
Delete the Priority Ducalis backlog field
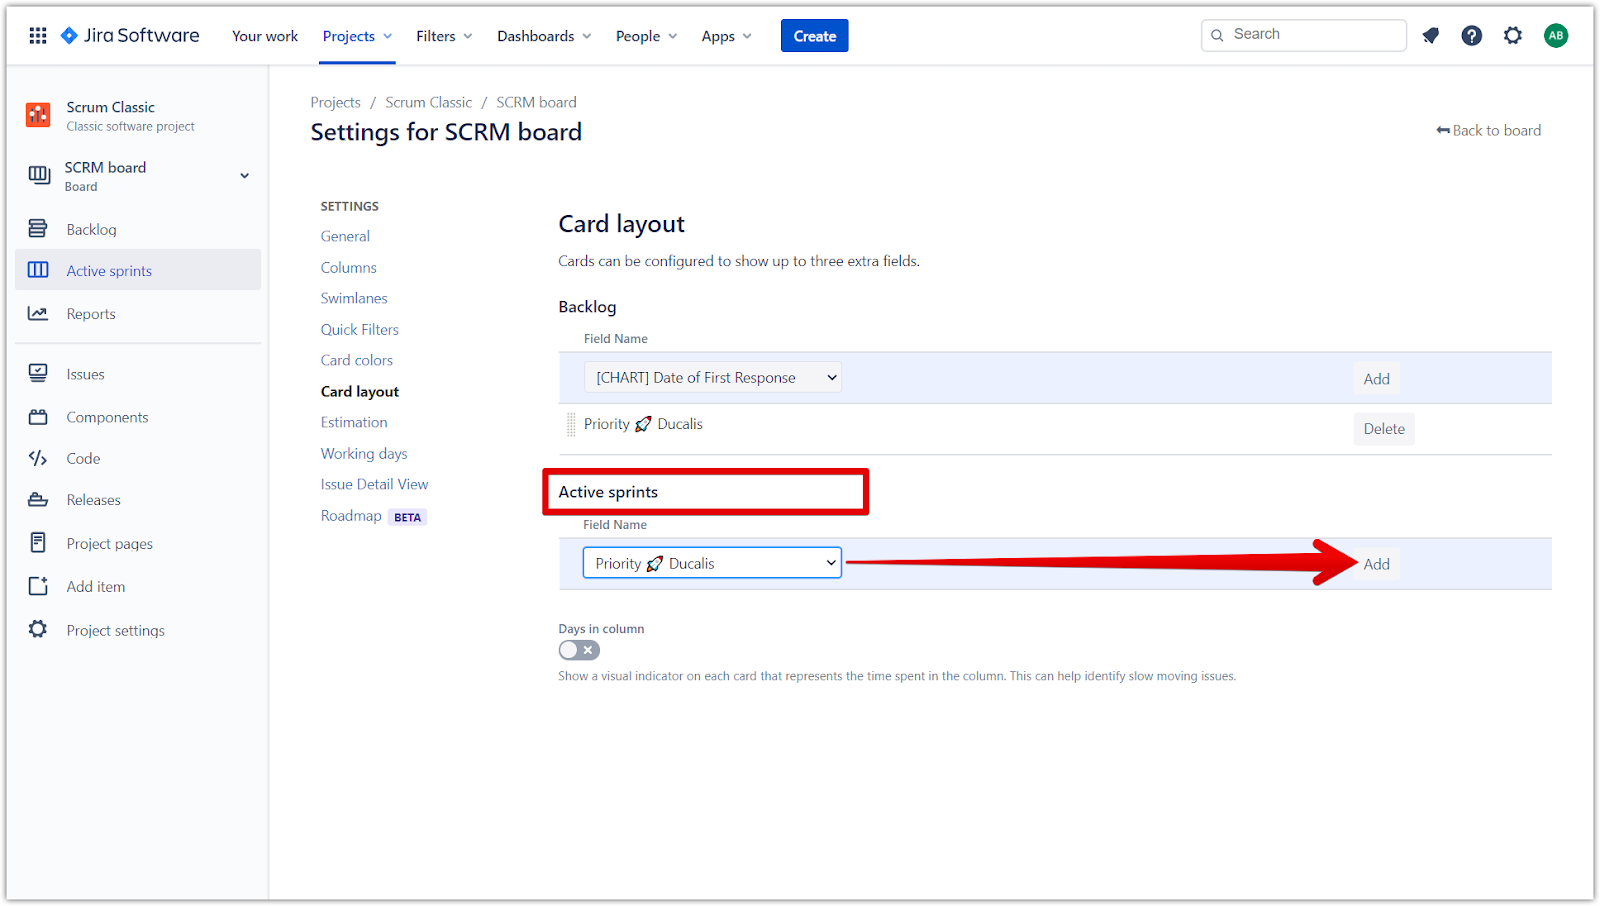tap(1383, 429)
